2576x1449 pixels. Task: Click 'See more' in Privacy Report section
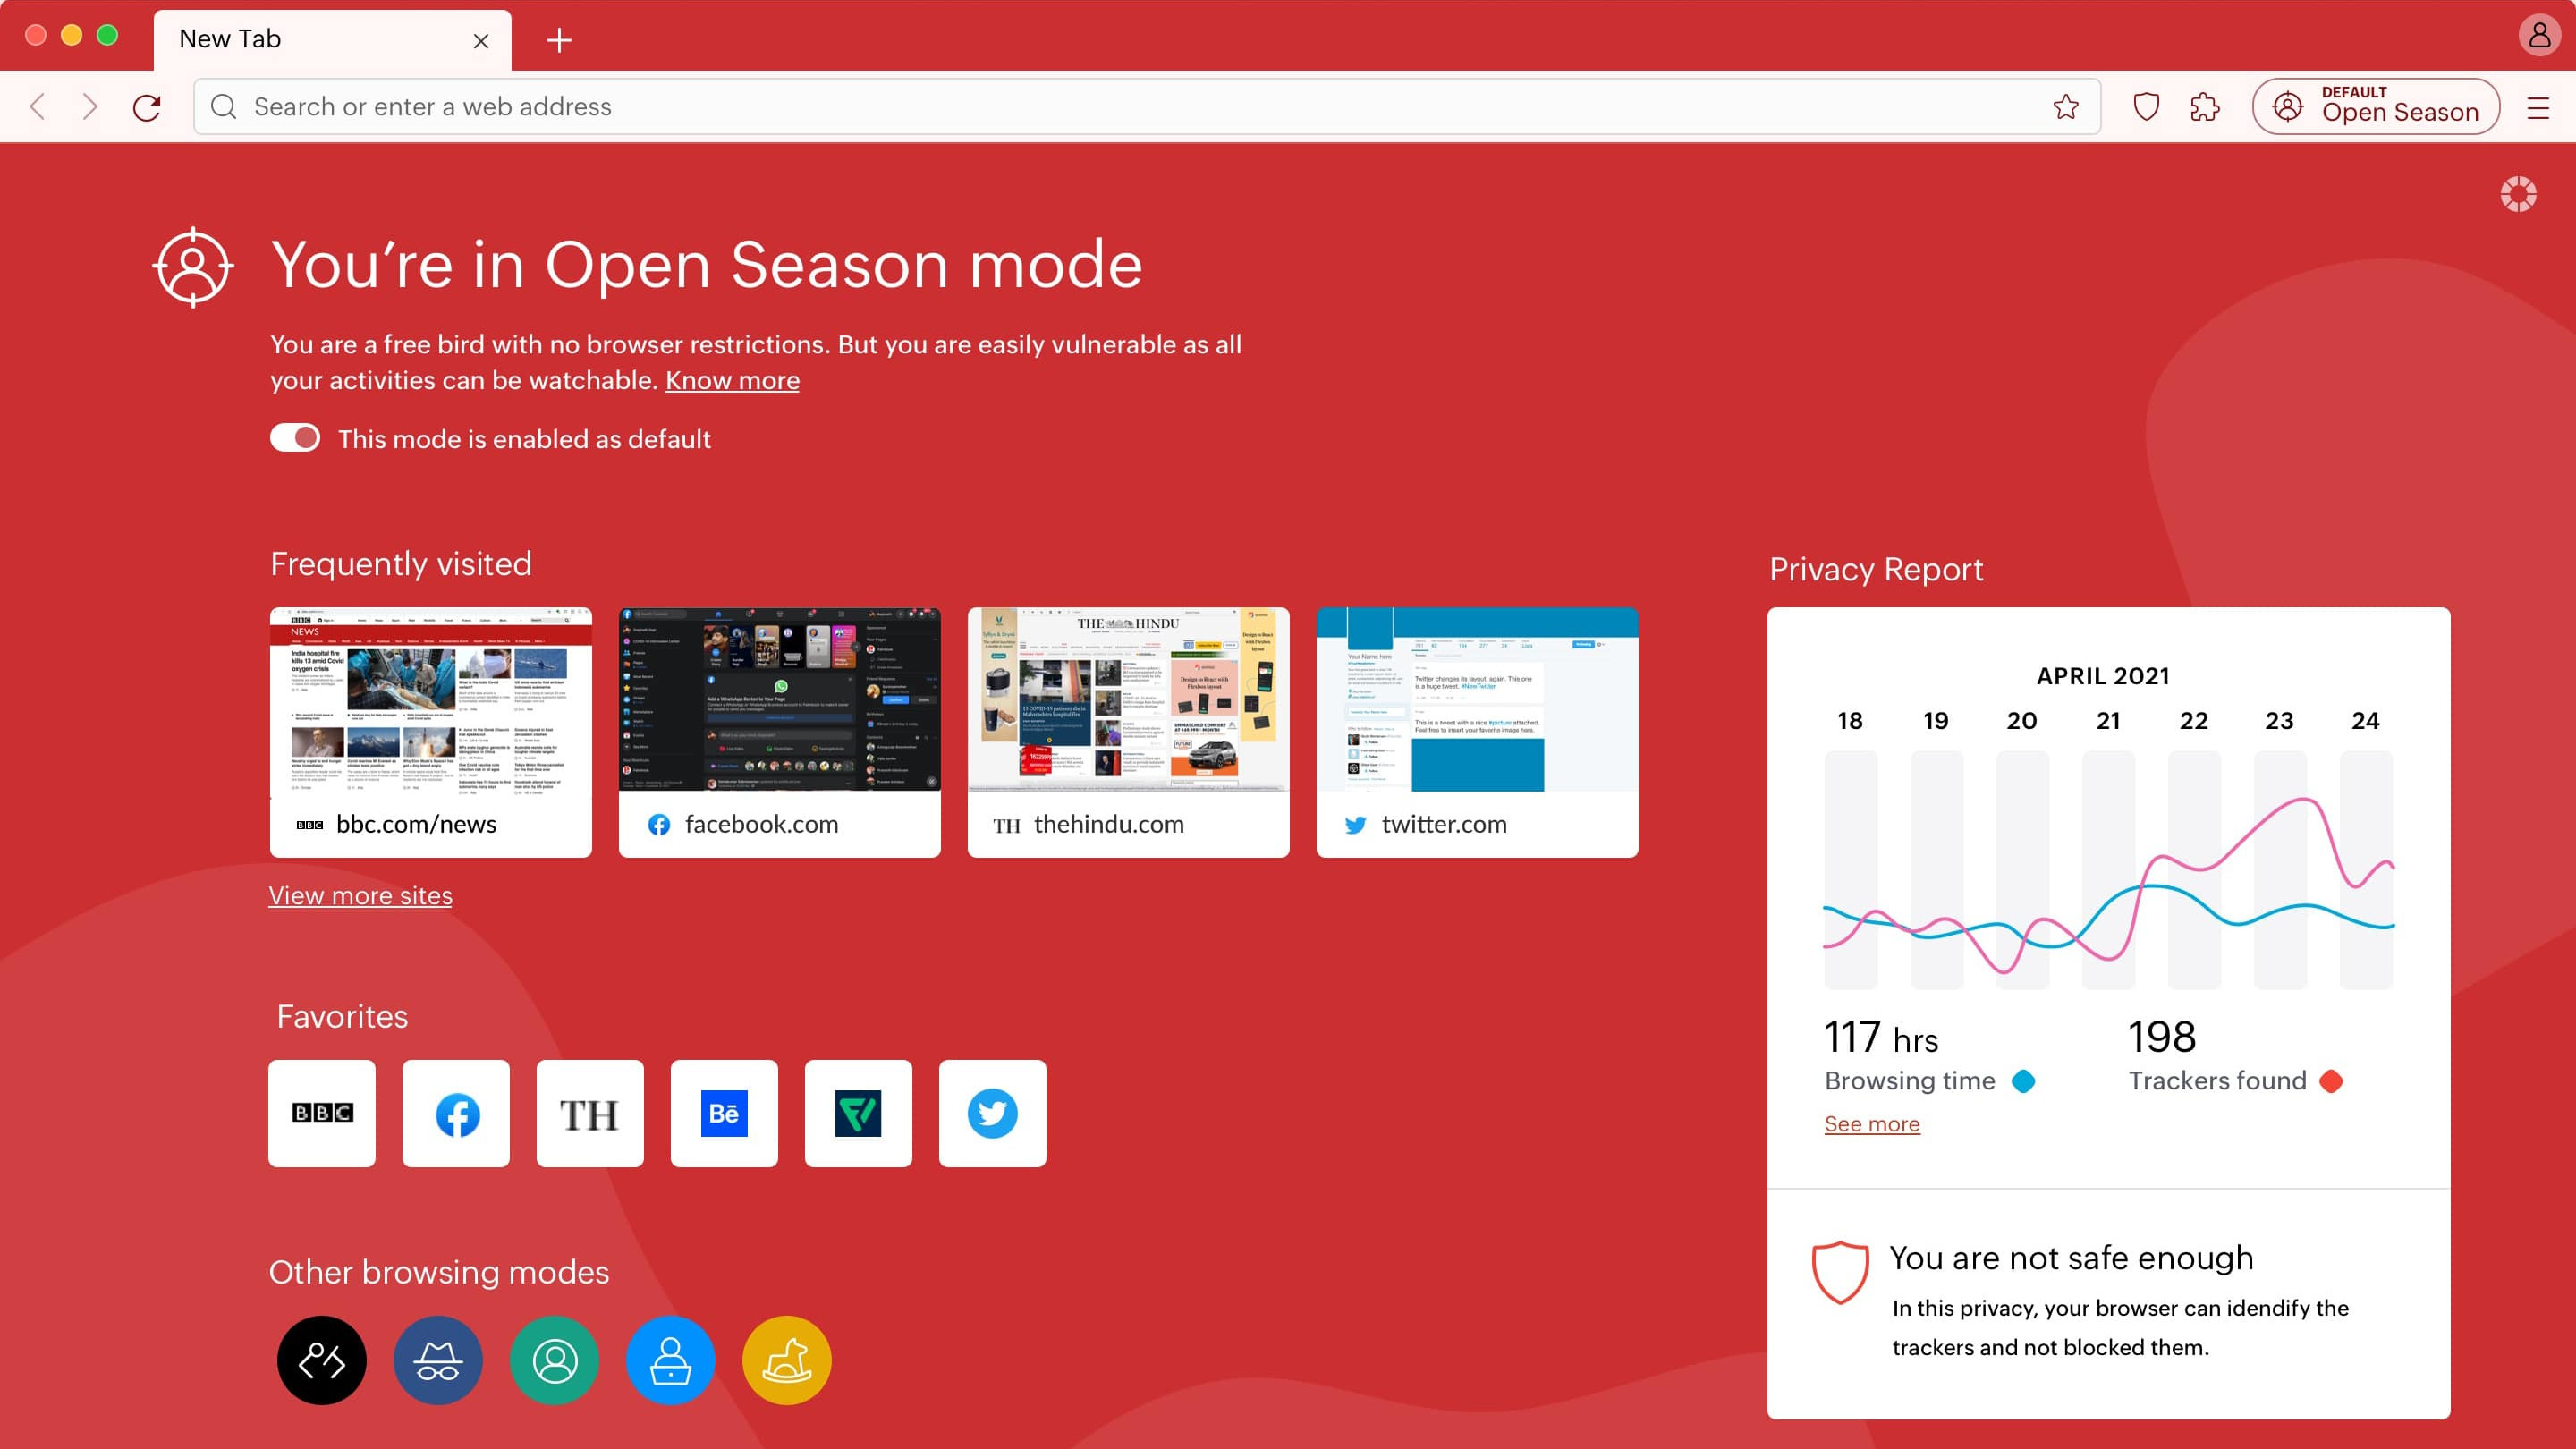coord(1872,1123)
